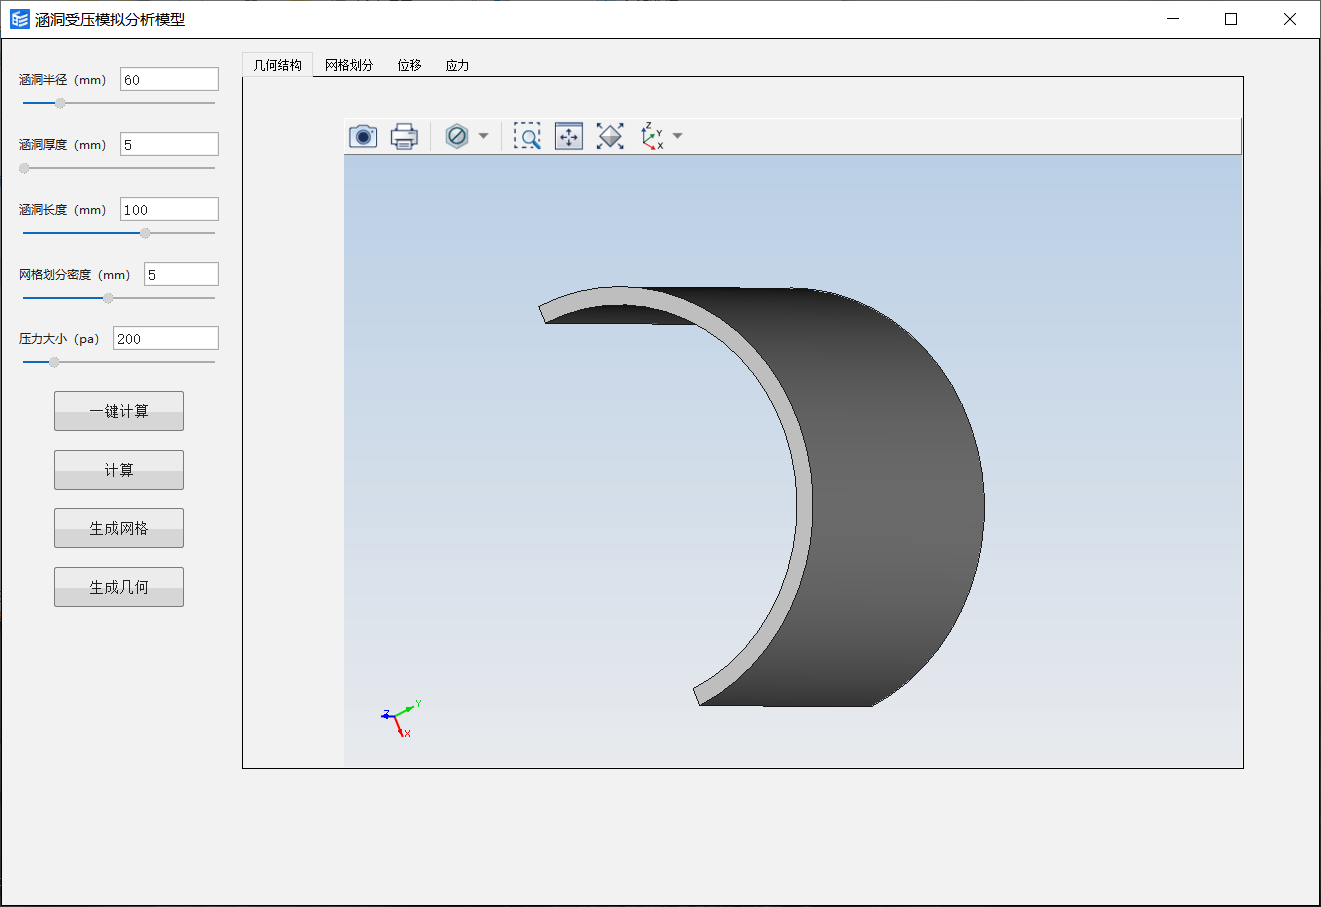Open the 网格划分 tab
The height and width of the screenshot is (907, 1321).
(x=349, y=65)
